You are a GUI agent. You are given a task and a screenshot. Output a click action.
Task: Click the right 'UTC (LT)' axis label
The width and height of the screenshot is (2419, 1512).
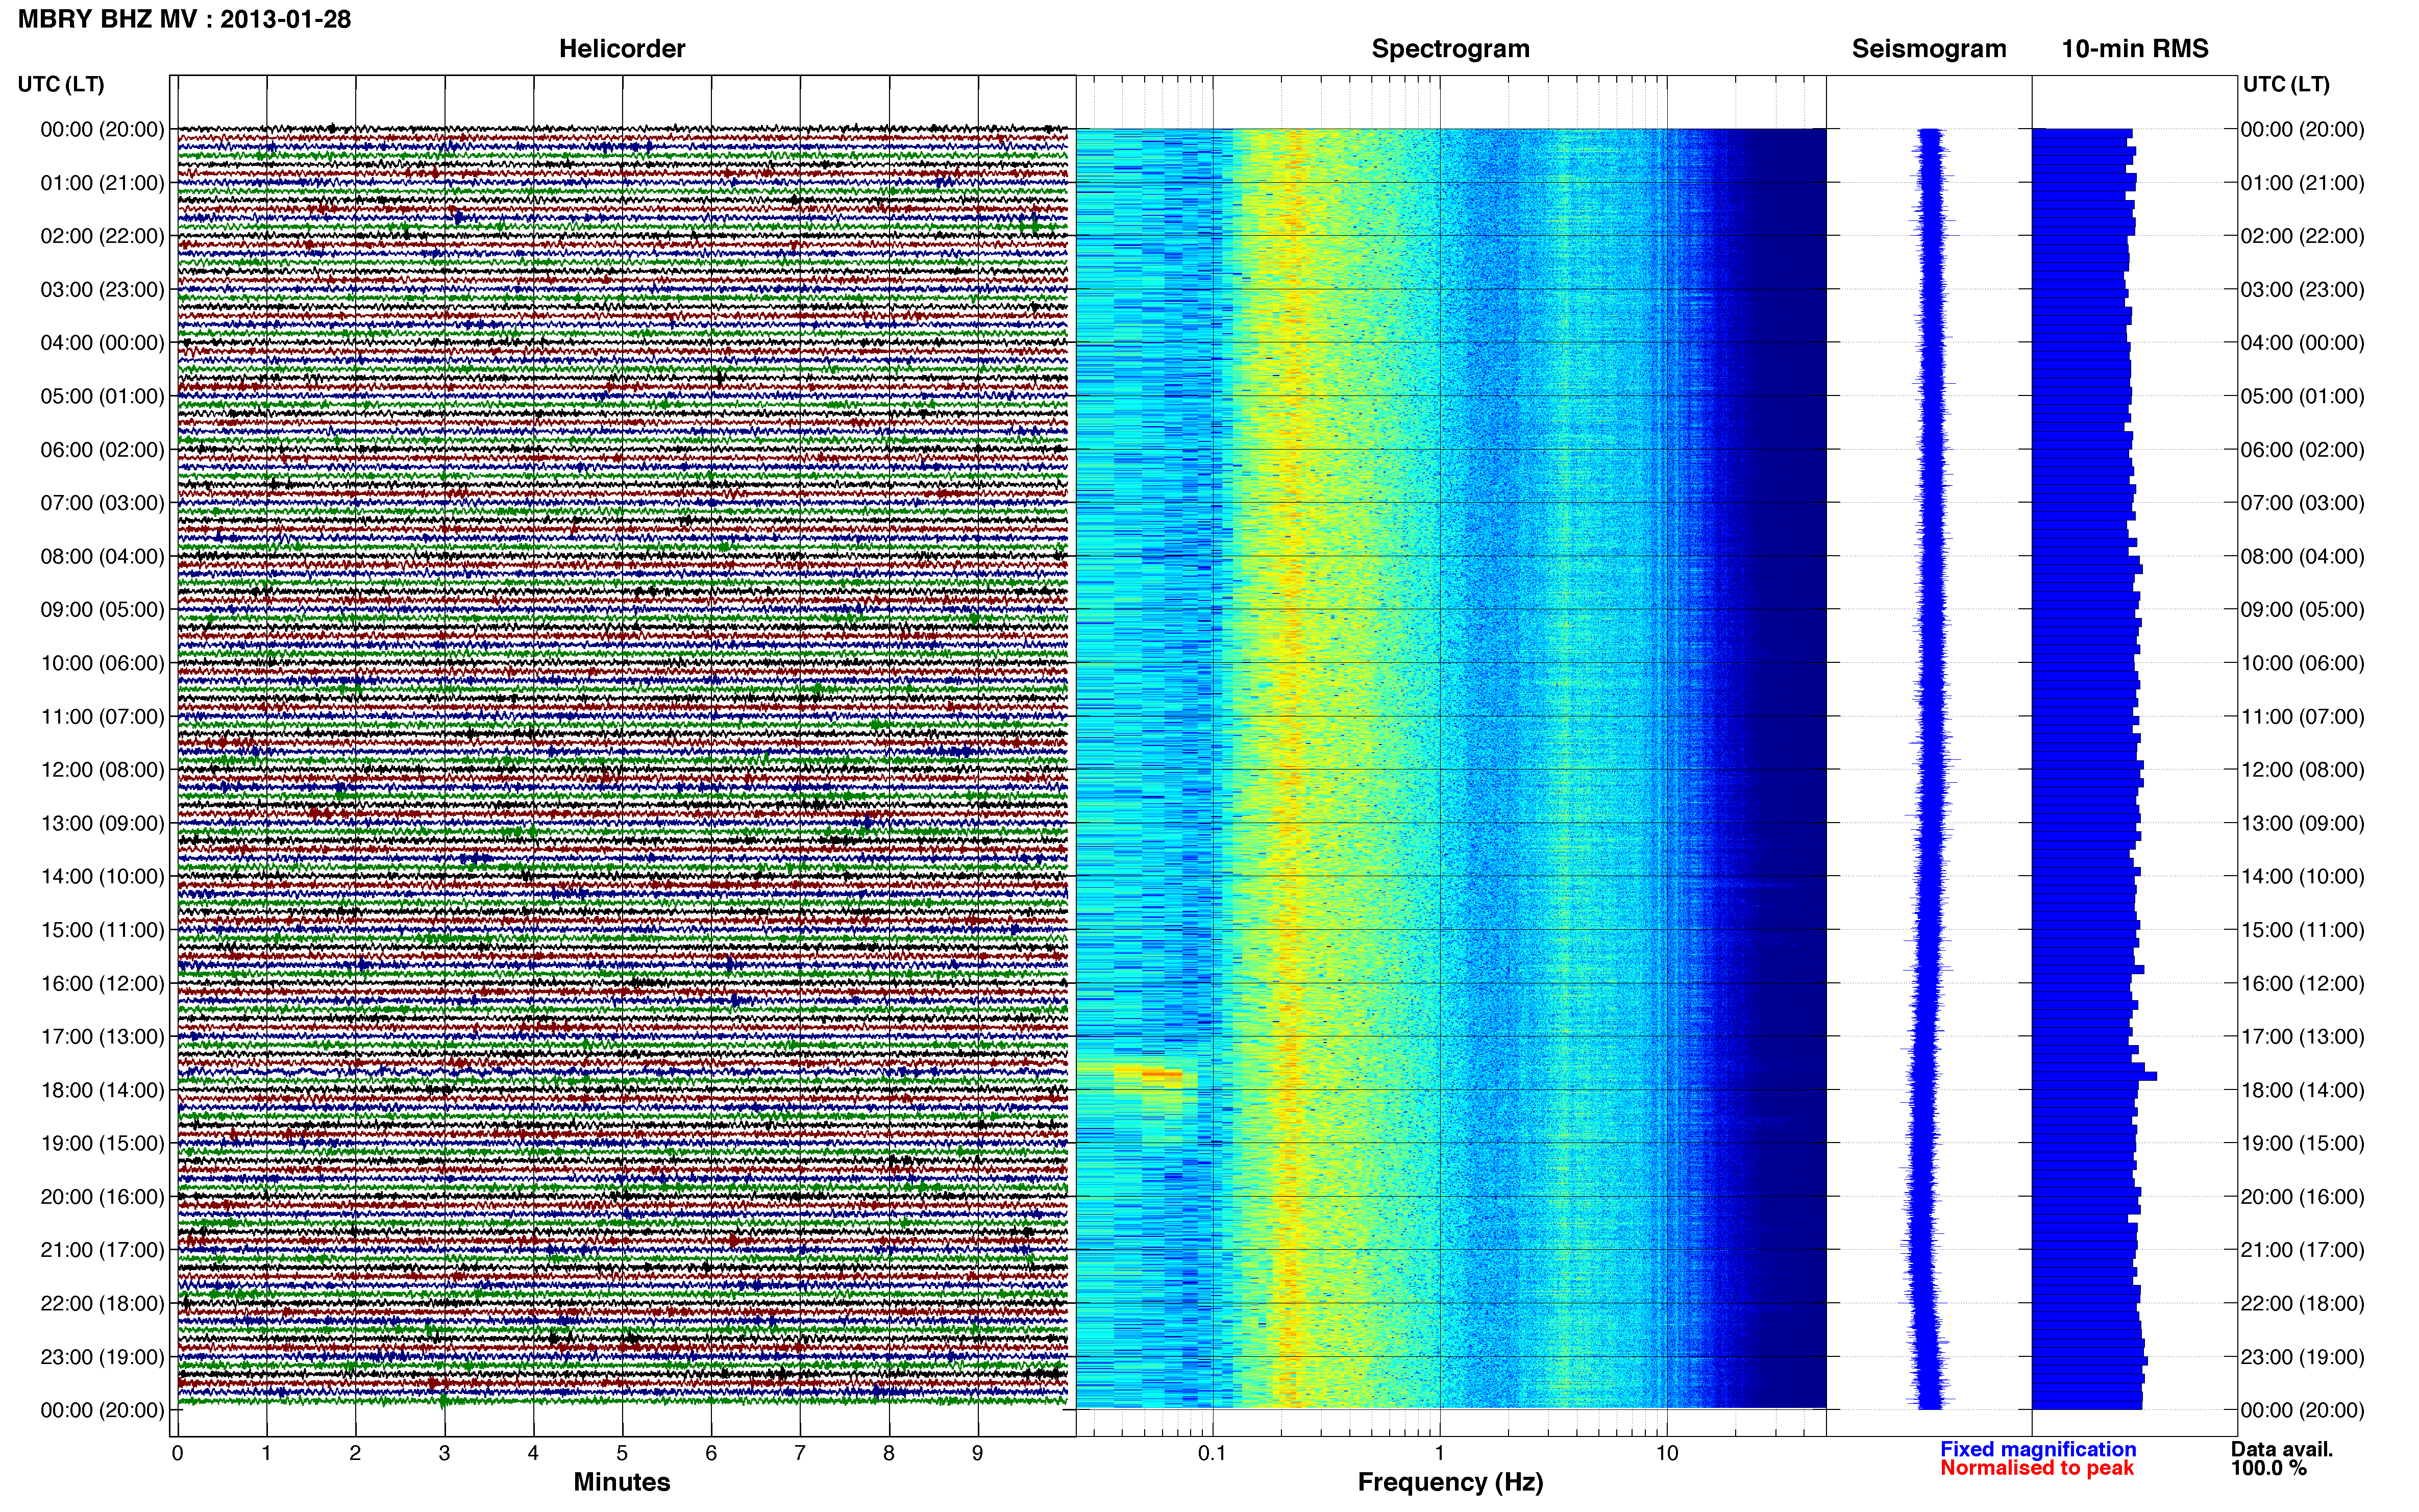point(2286,84)
